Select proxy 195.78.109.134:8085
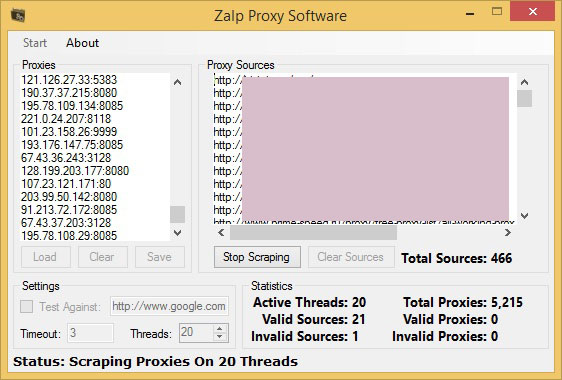Screen dimensions: 562x380 coord(72,106)
